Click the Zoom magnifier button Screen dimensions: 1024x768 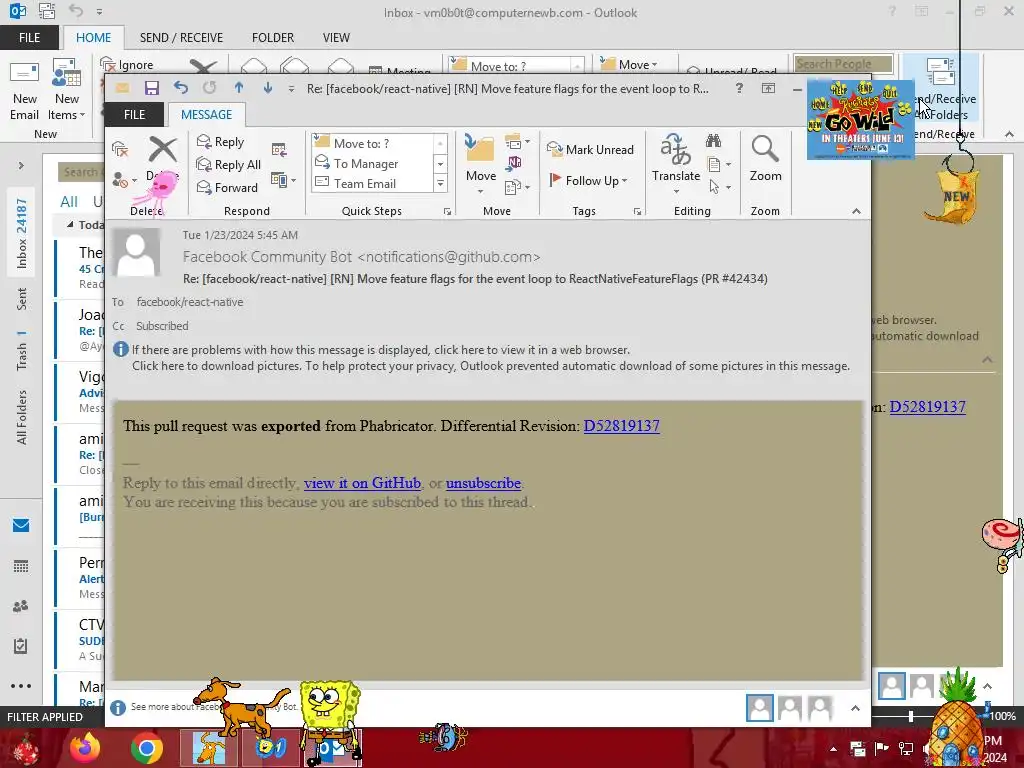pos(765,159)
